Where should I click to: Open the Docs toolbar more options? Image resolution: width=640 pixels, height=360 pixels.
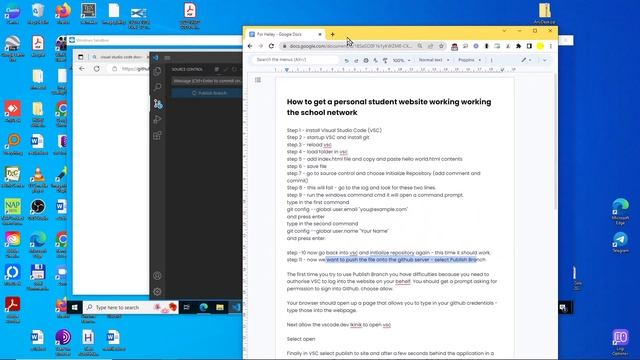491,60
